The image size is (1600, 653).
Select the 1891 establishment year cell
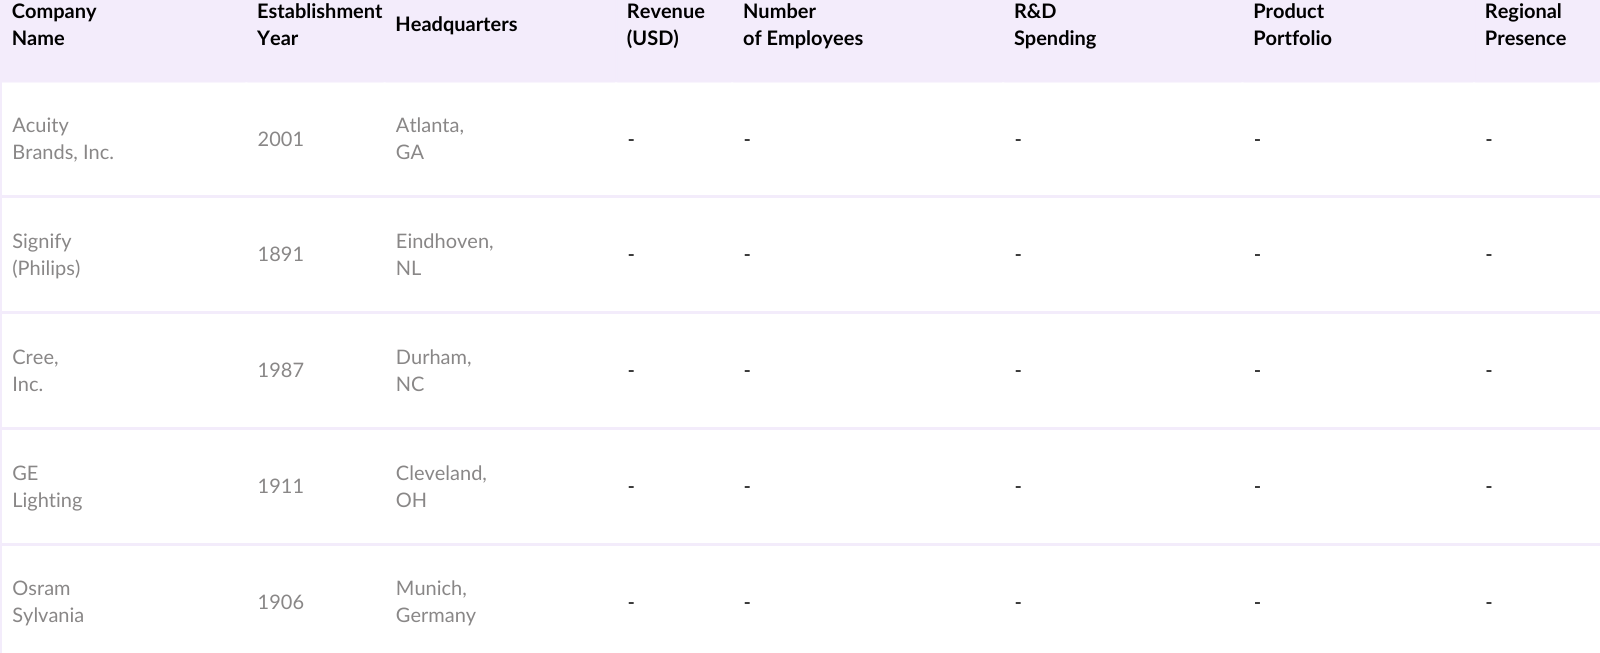[x=280, y=255]
